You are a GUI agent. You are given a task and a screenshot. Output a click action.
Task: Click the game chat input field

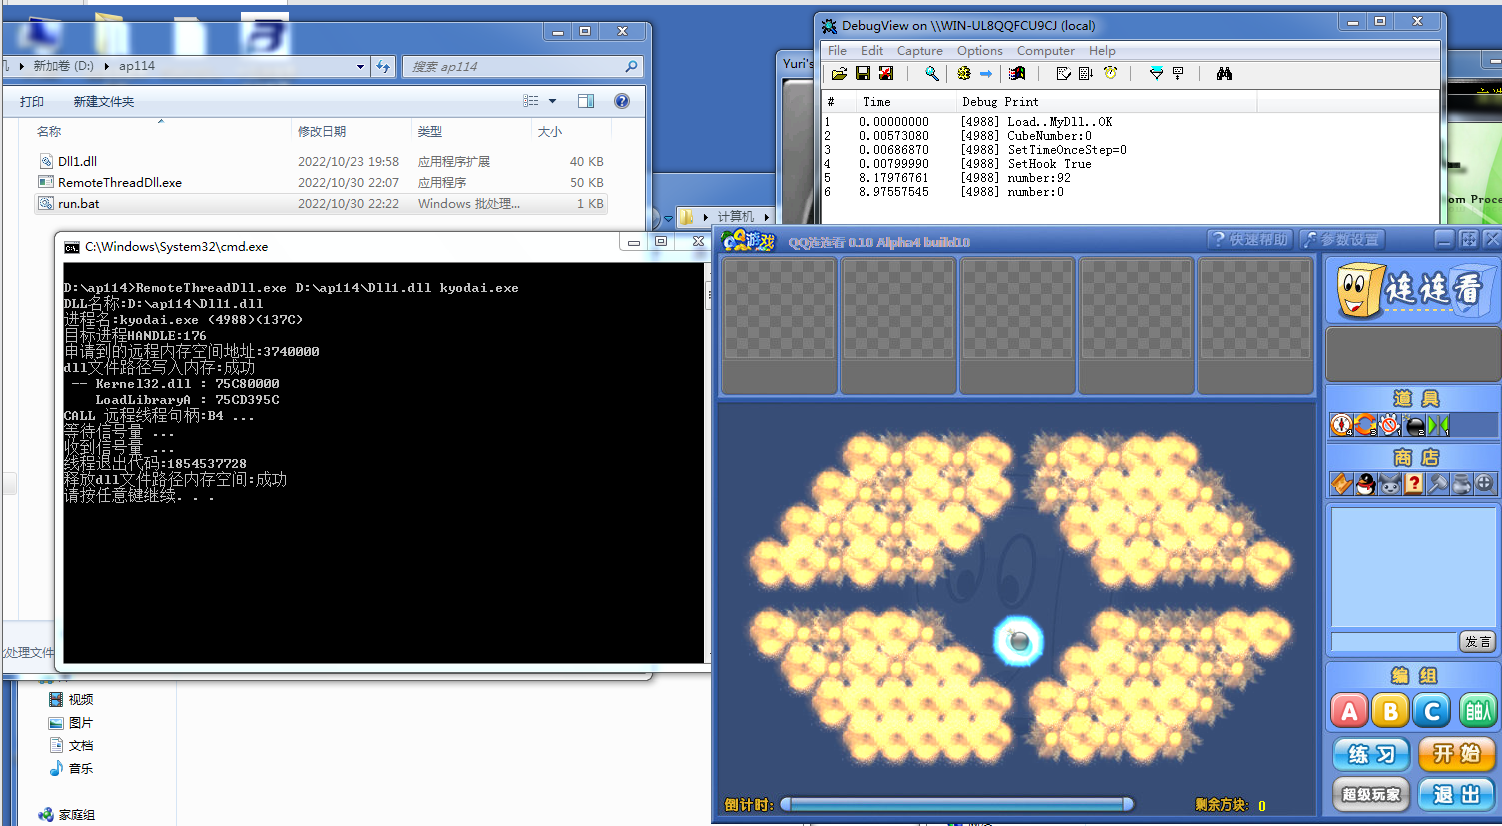tap(1394, 642)
